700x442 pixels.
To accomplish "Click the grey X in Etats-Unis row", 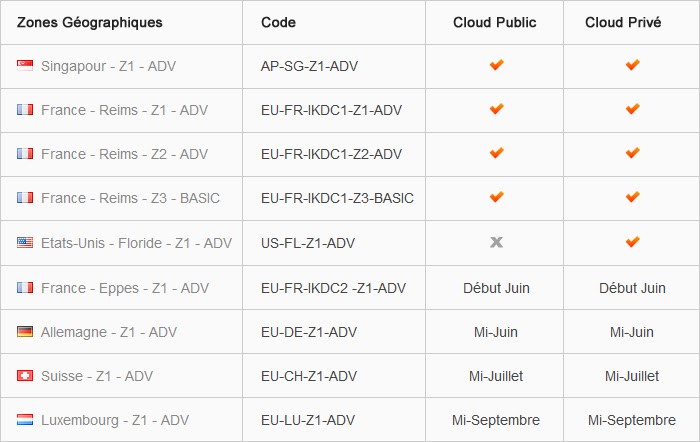I will [x=496, y=242].
